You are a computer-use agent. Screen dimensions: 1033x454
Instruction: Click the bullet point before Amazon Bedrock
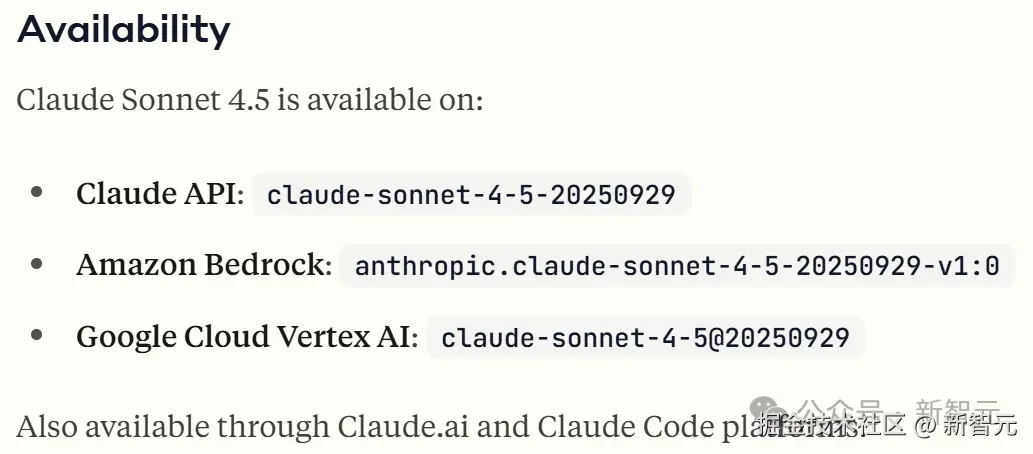[37, 264]
